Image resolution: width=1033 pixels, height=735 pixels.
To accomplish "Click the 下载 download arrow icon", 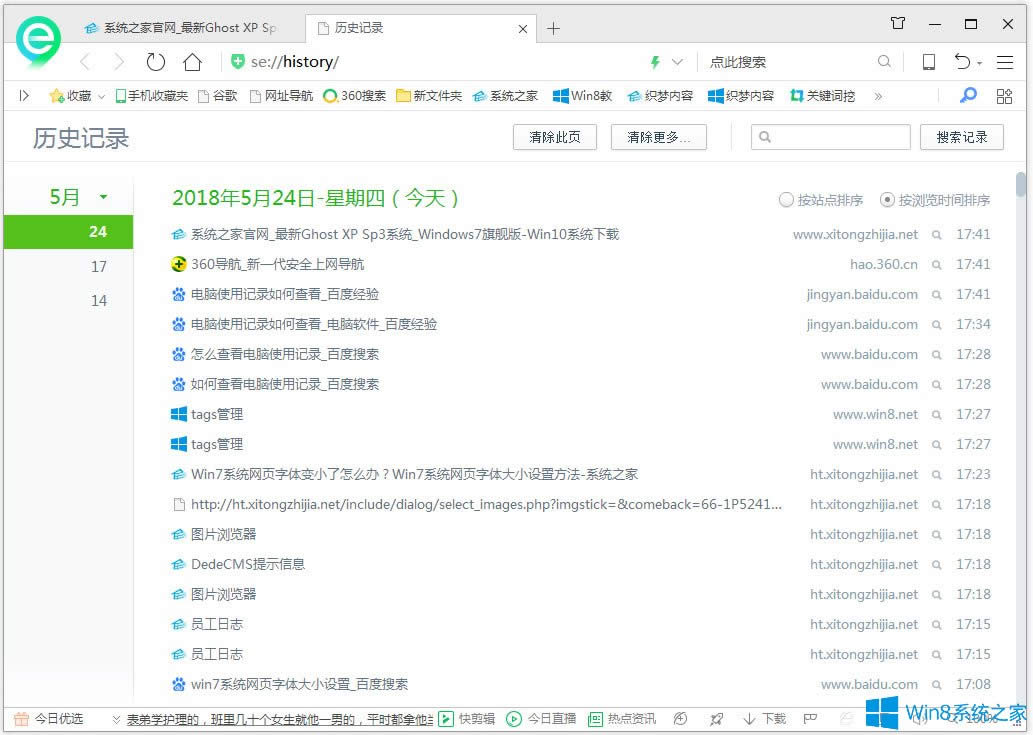I will click(x=750, y=718).
